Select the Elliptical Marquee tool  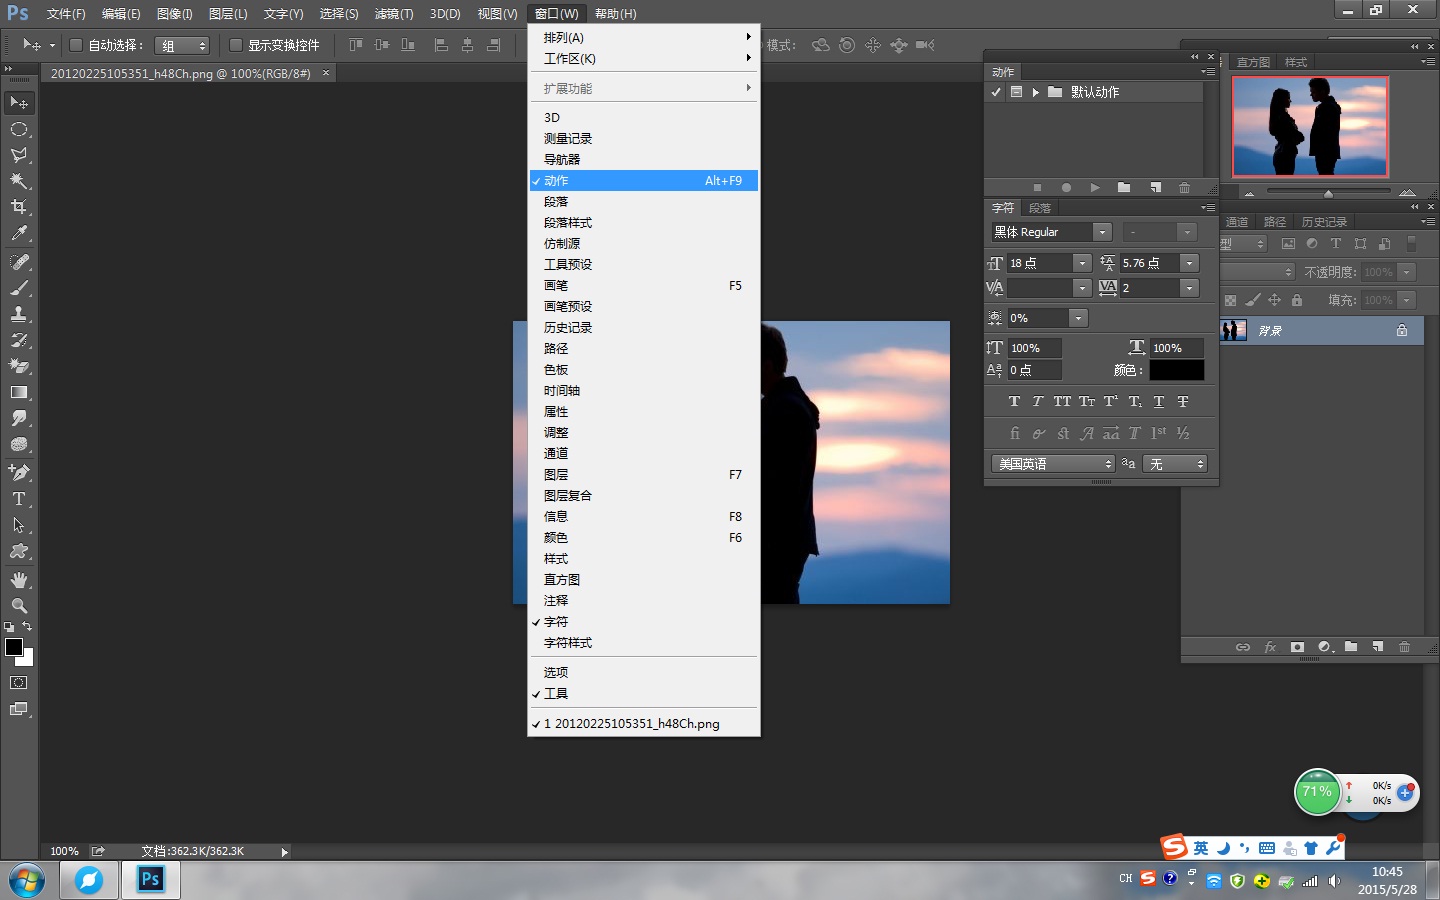[x=18, y=129]
